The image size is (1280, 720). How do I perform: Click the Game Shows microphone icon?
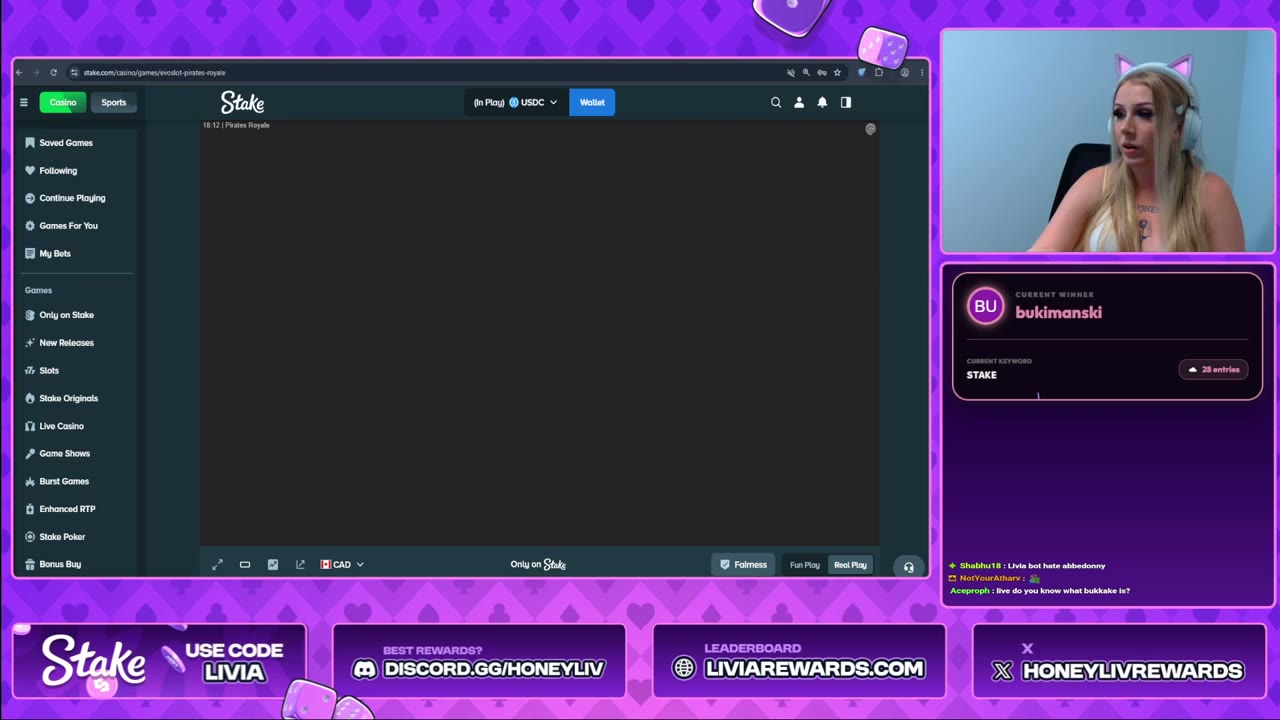click(x=30, y=454)
